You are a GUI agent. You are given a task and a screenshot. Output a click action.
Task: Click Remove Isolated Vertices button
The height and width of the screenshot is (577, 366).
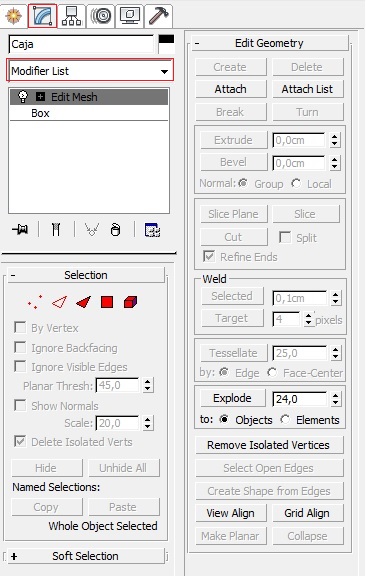point(269,445)
